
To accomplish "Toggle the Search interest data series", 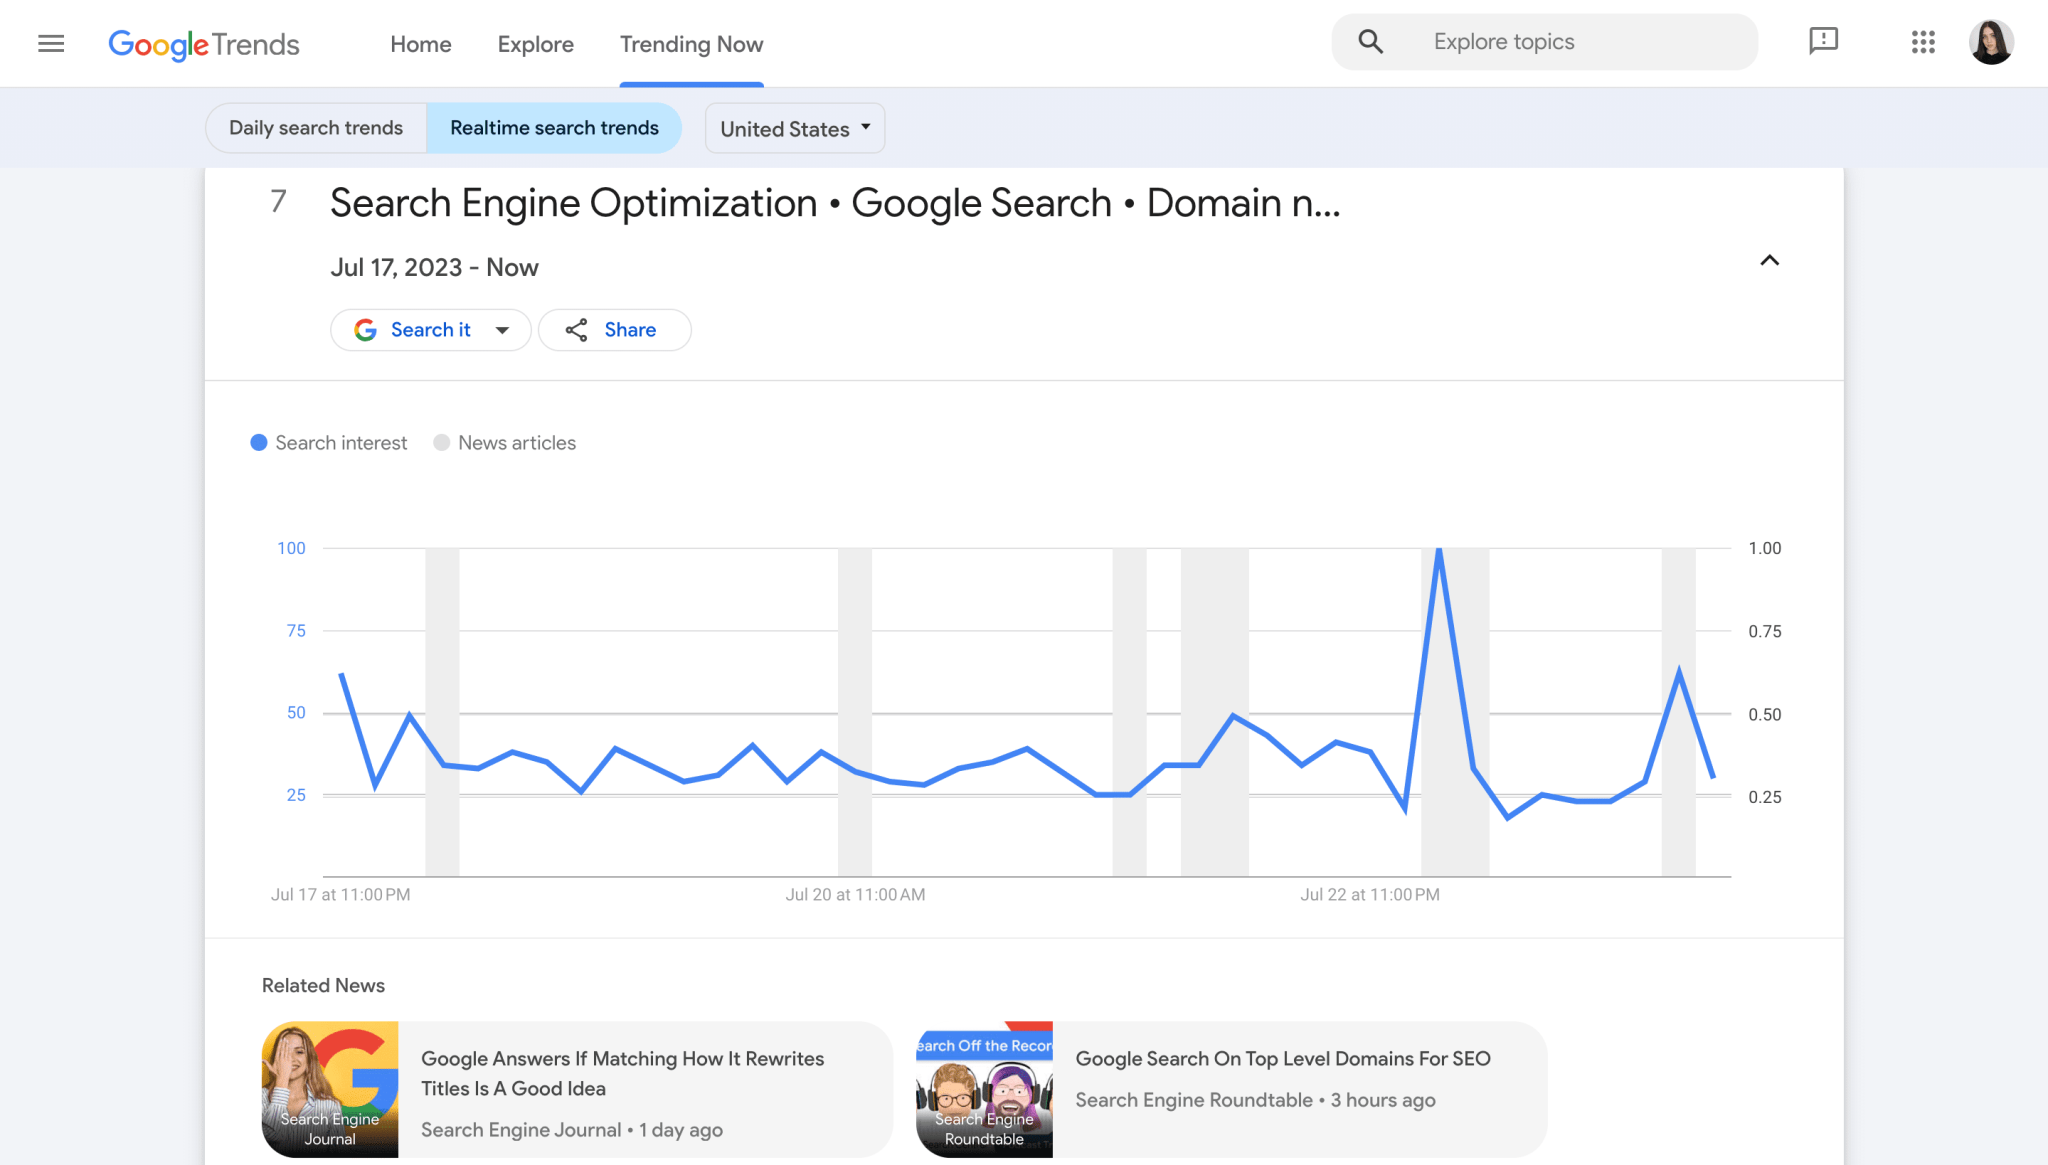I will [328, 442].
